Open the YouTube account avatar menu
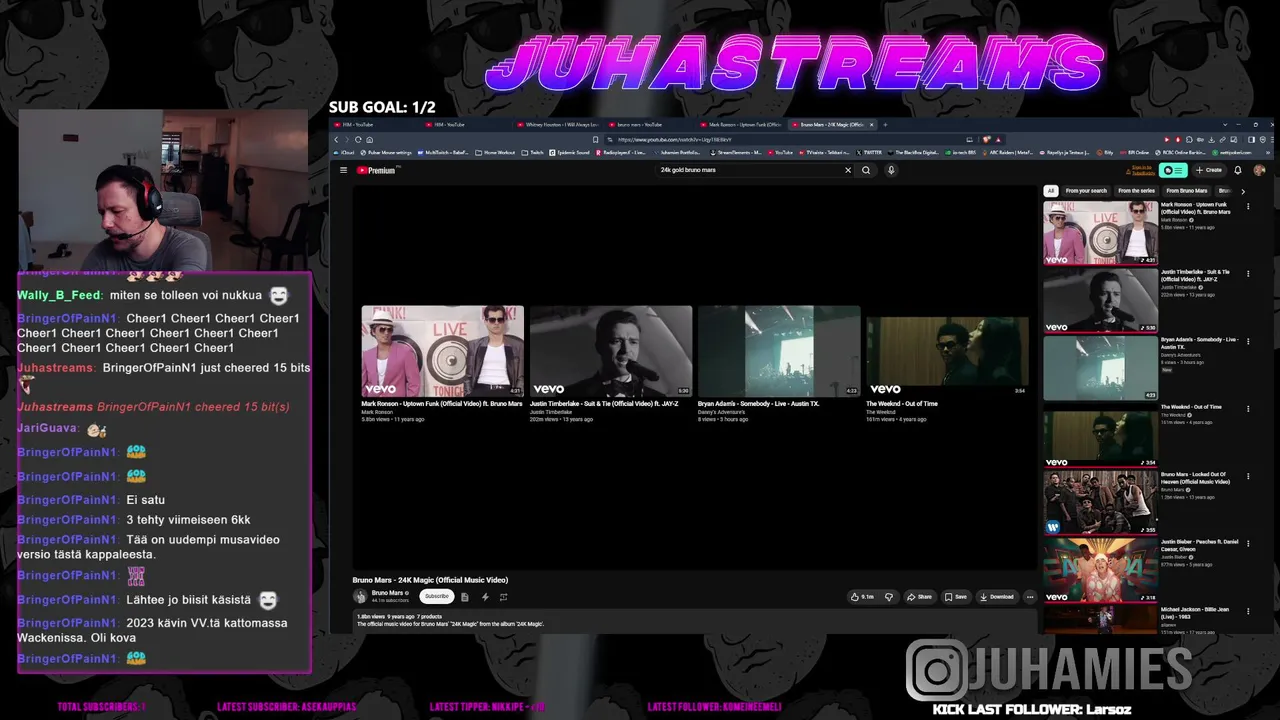 click(1259, 170)
